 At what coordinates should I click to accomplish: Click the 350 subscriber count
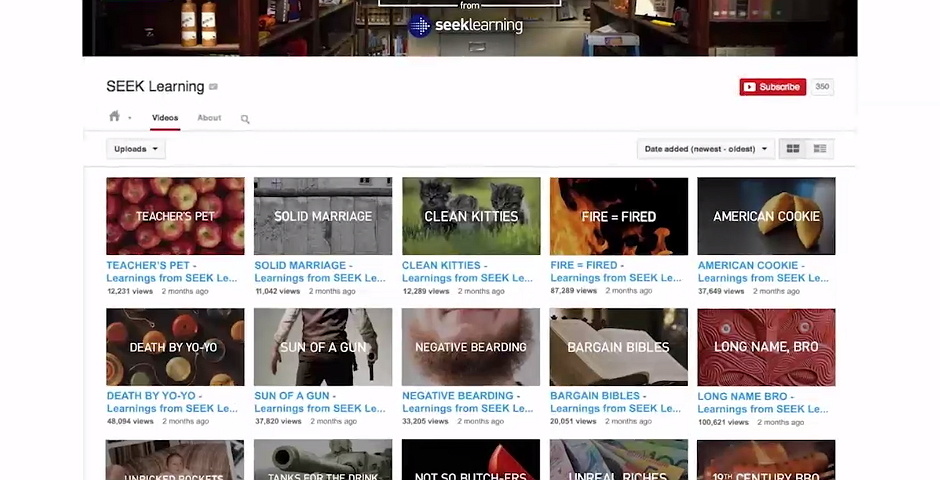[822, 87]
